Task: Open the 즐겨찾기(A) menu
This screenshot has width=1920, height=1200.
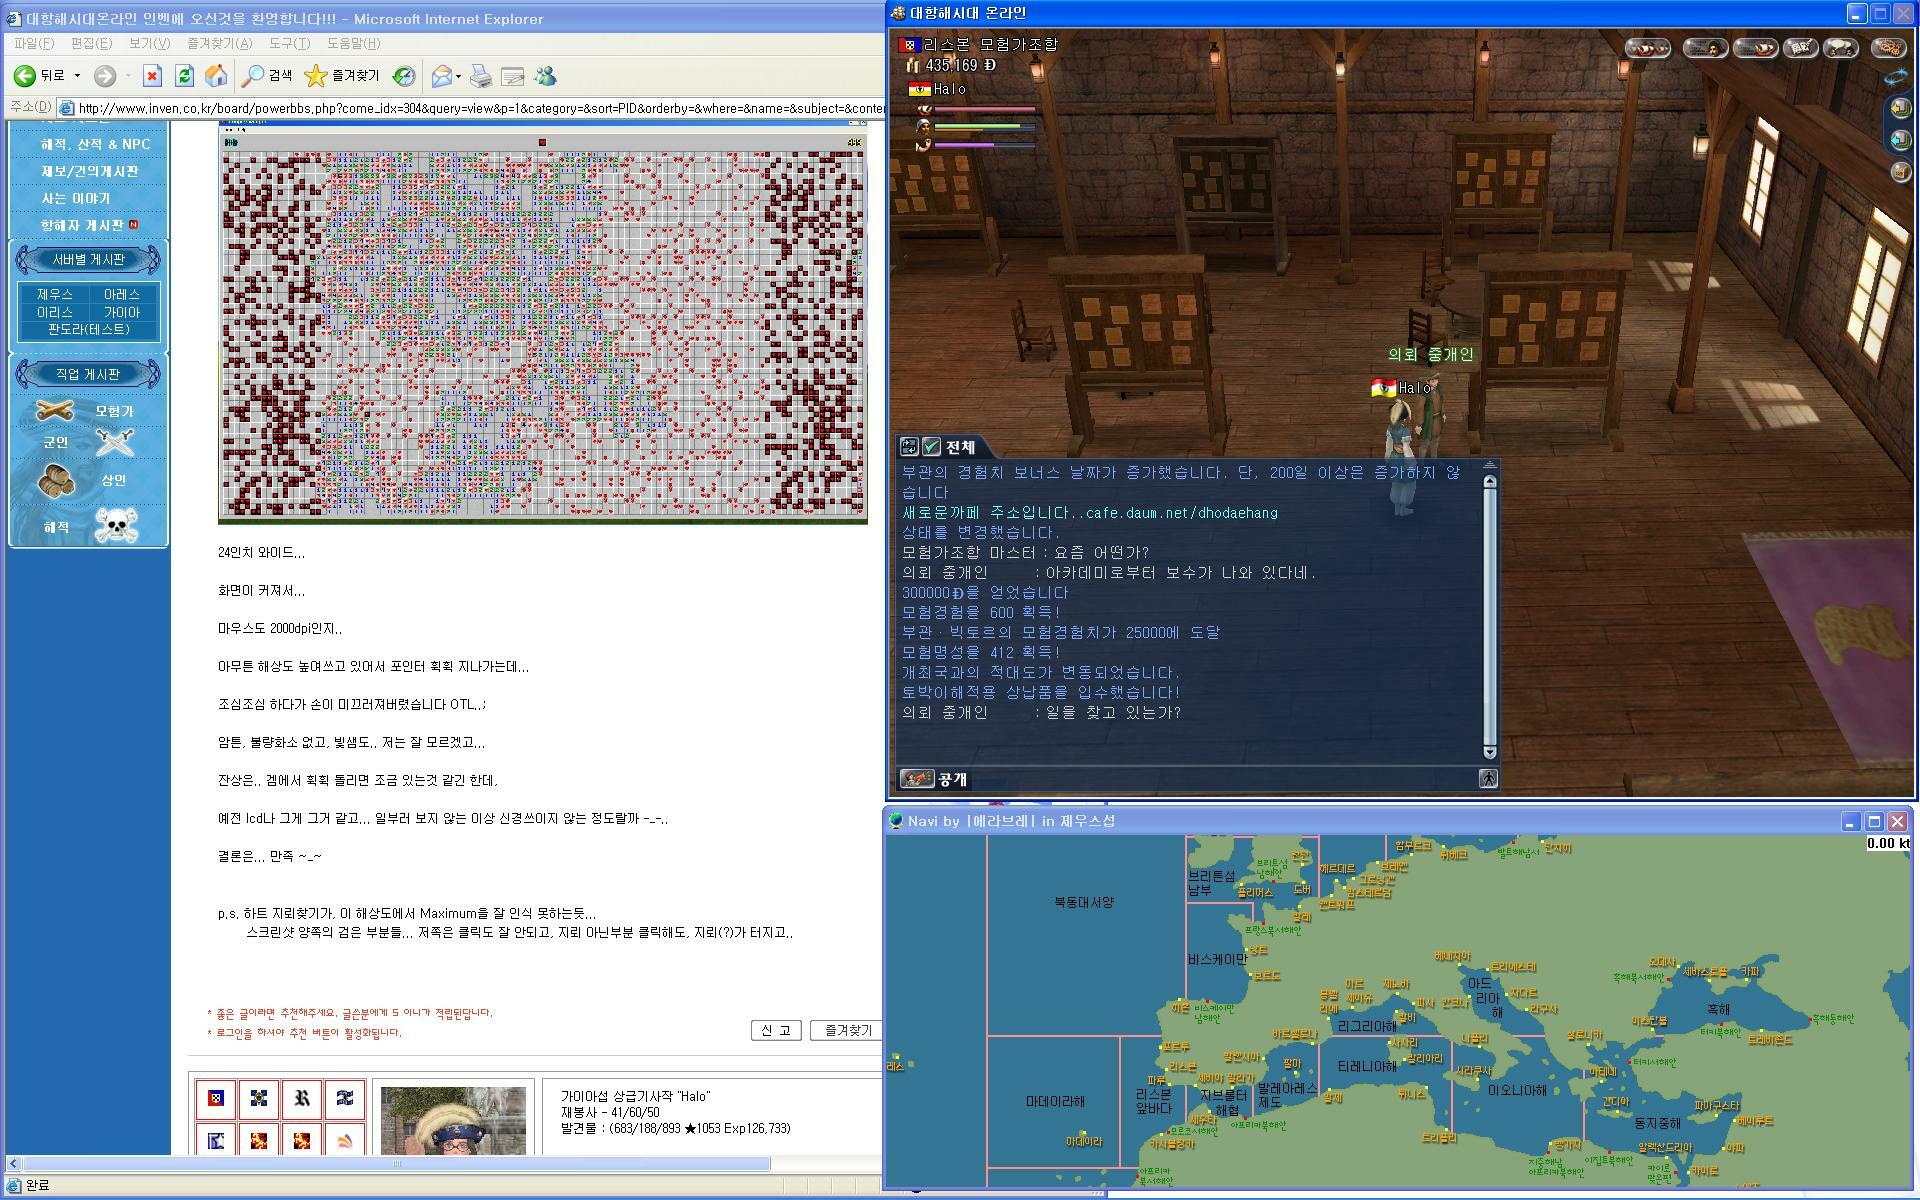Action: [x=219, y=43]
